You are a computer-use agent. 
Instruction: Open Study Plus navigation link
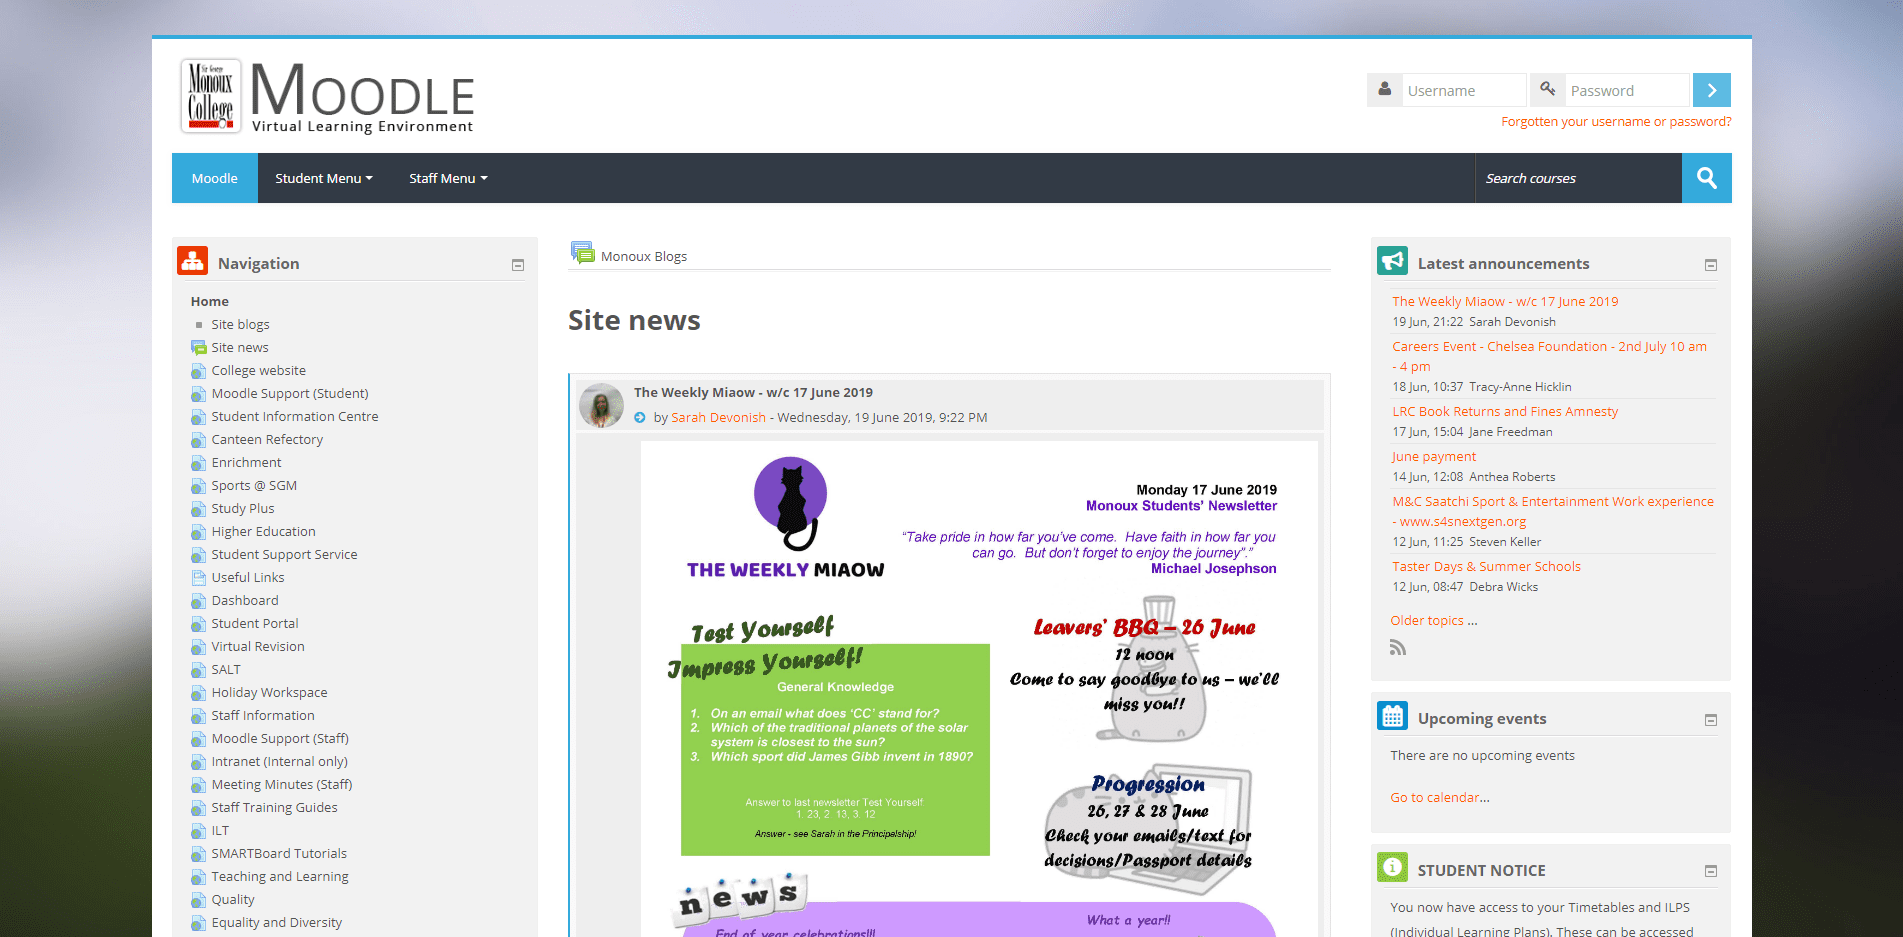click(243, 509)
